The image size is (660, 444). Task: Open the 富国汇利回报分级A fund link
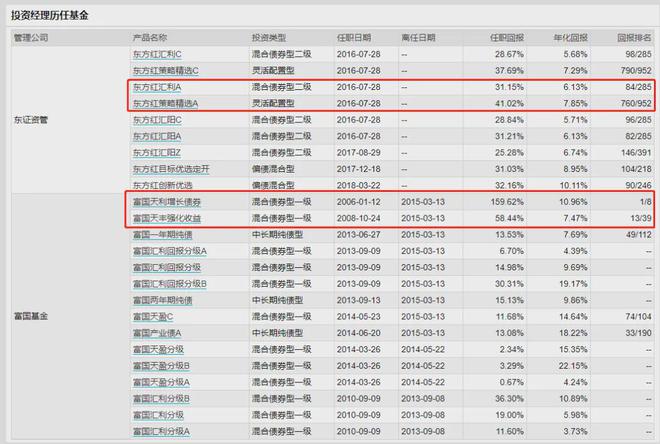coord(170,251)
